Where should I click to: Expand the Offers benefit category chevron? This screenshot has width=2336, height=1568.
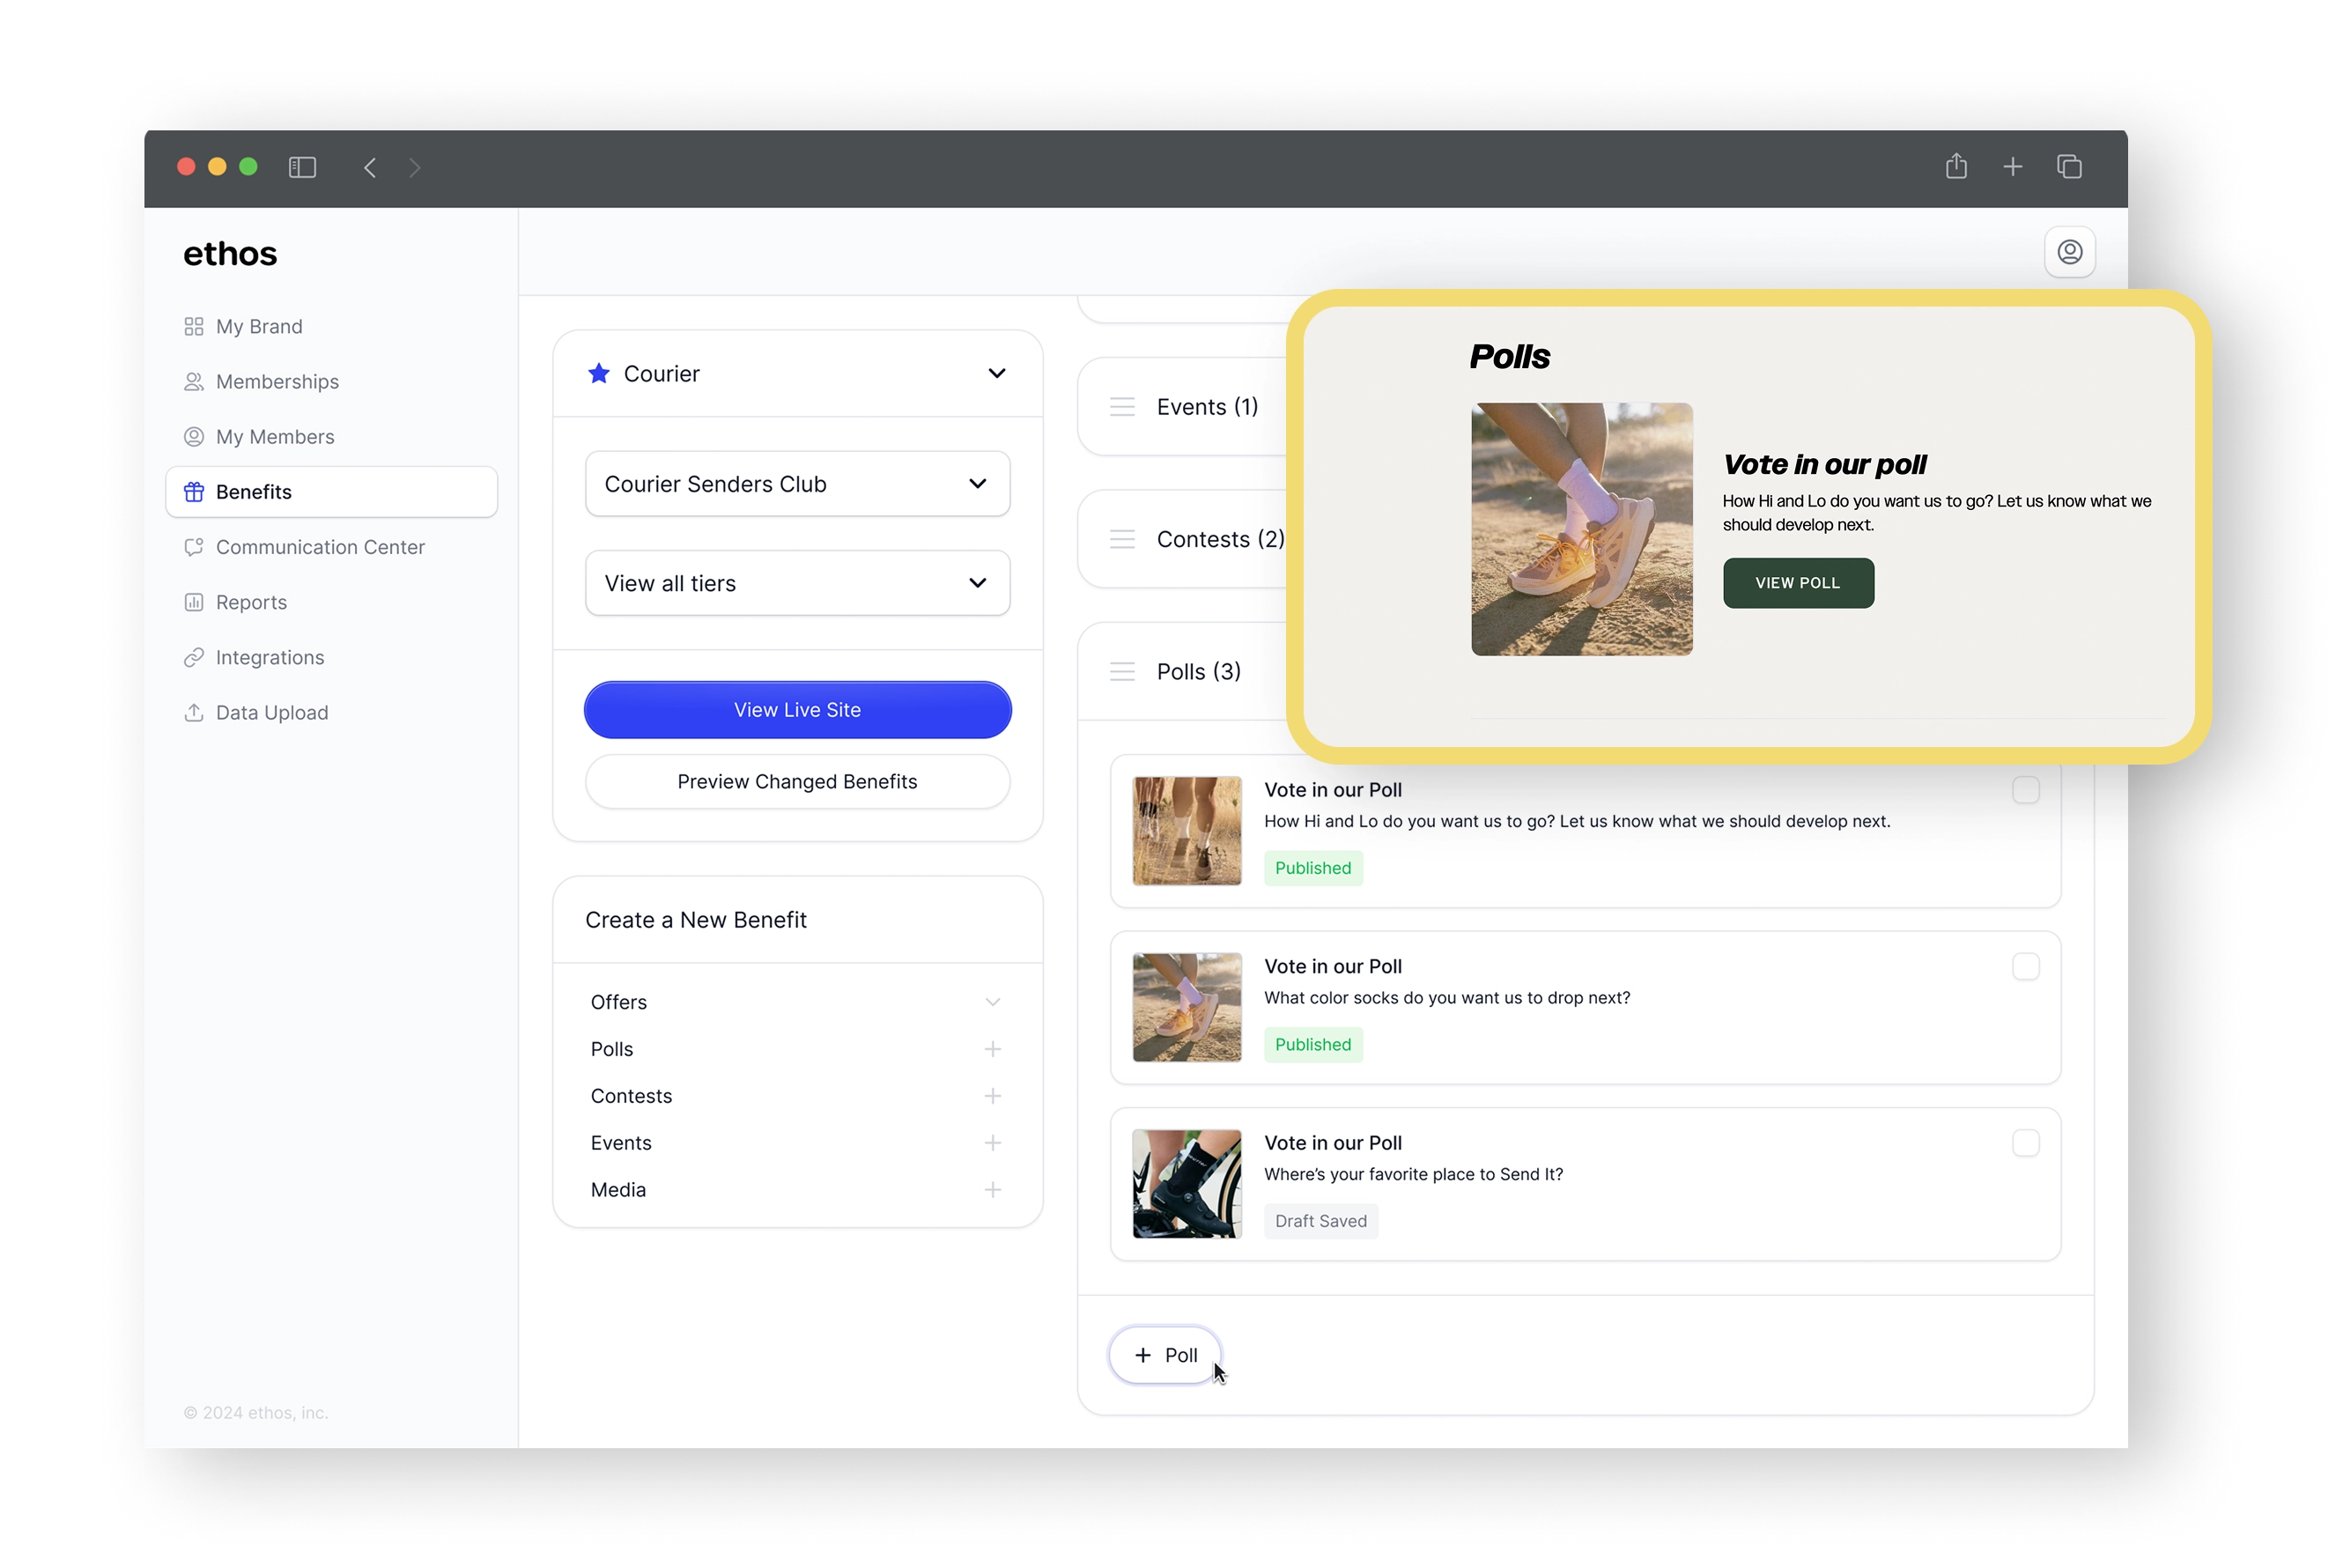992,1002
